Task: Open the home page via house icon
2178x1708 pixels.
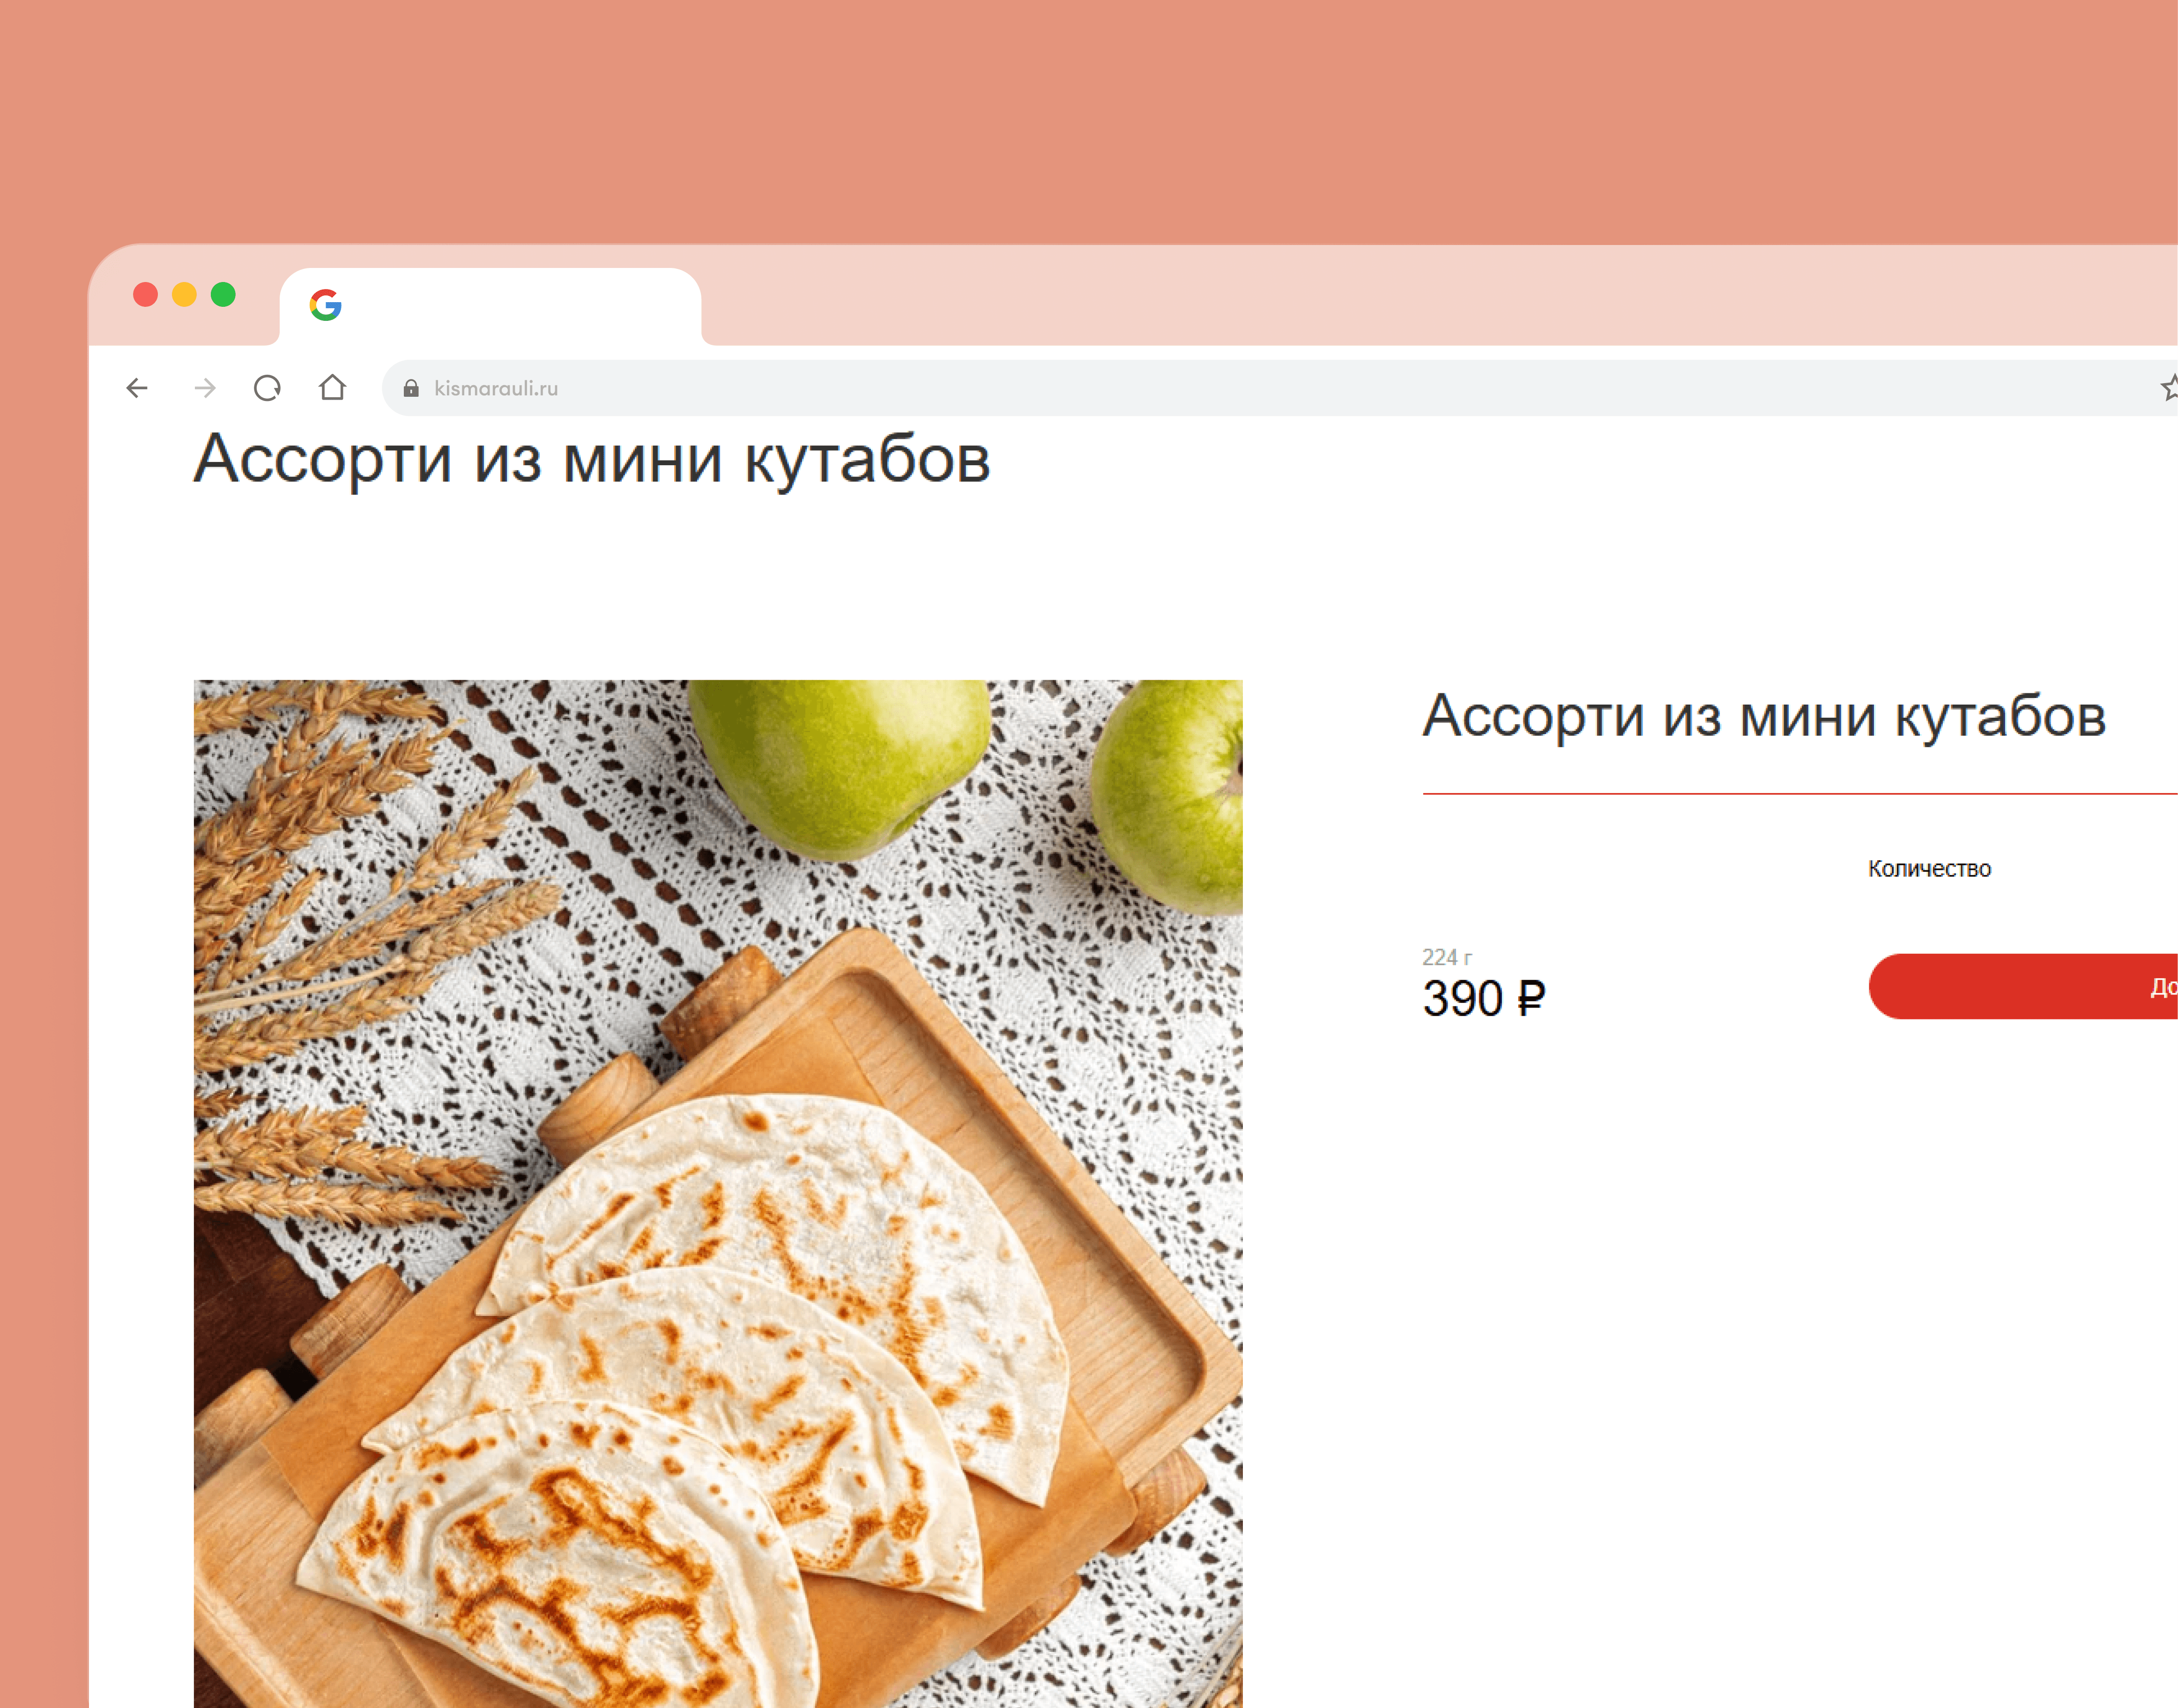Action: point(332,387)
